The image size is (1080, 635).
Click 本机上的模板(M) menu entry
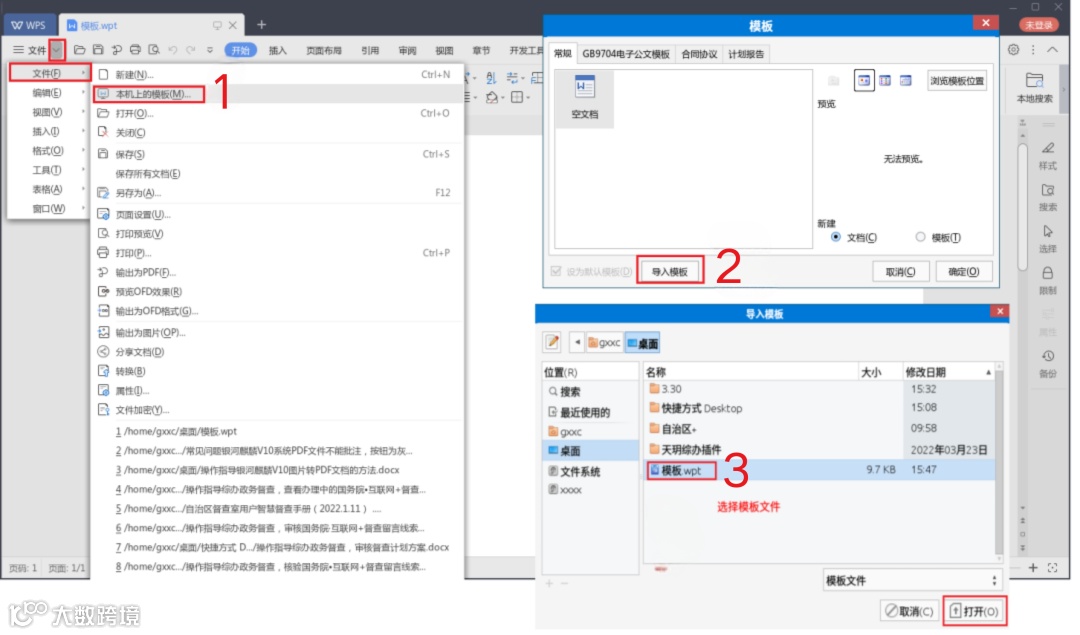pyautogui.click(x=278, y=94)
